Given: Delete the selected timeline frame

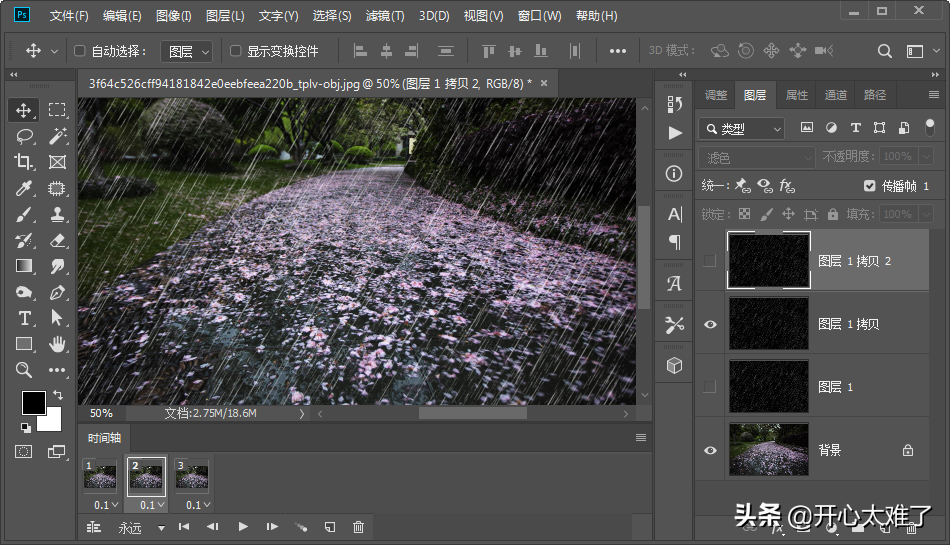Looking at the screenshot, I should (x=358, y=527).
